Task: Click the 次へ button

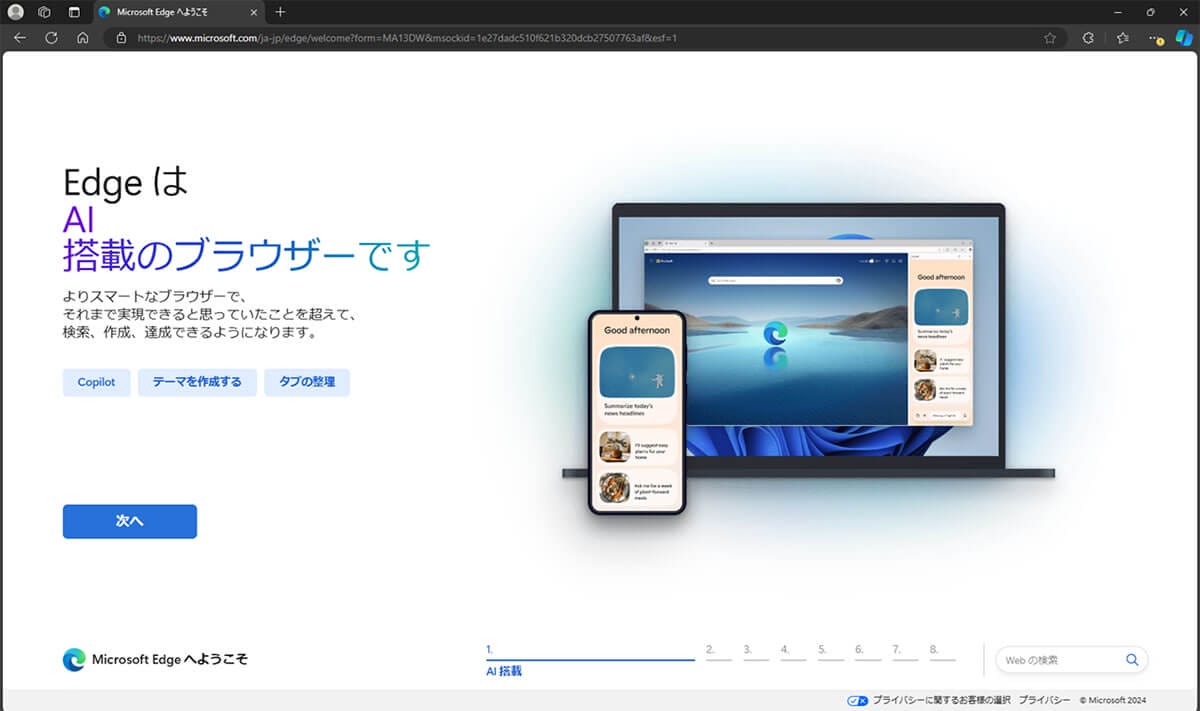Action: pos(130,521)
